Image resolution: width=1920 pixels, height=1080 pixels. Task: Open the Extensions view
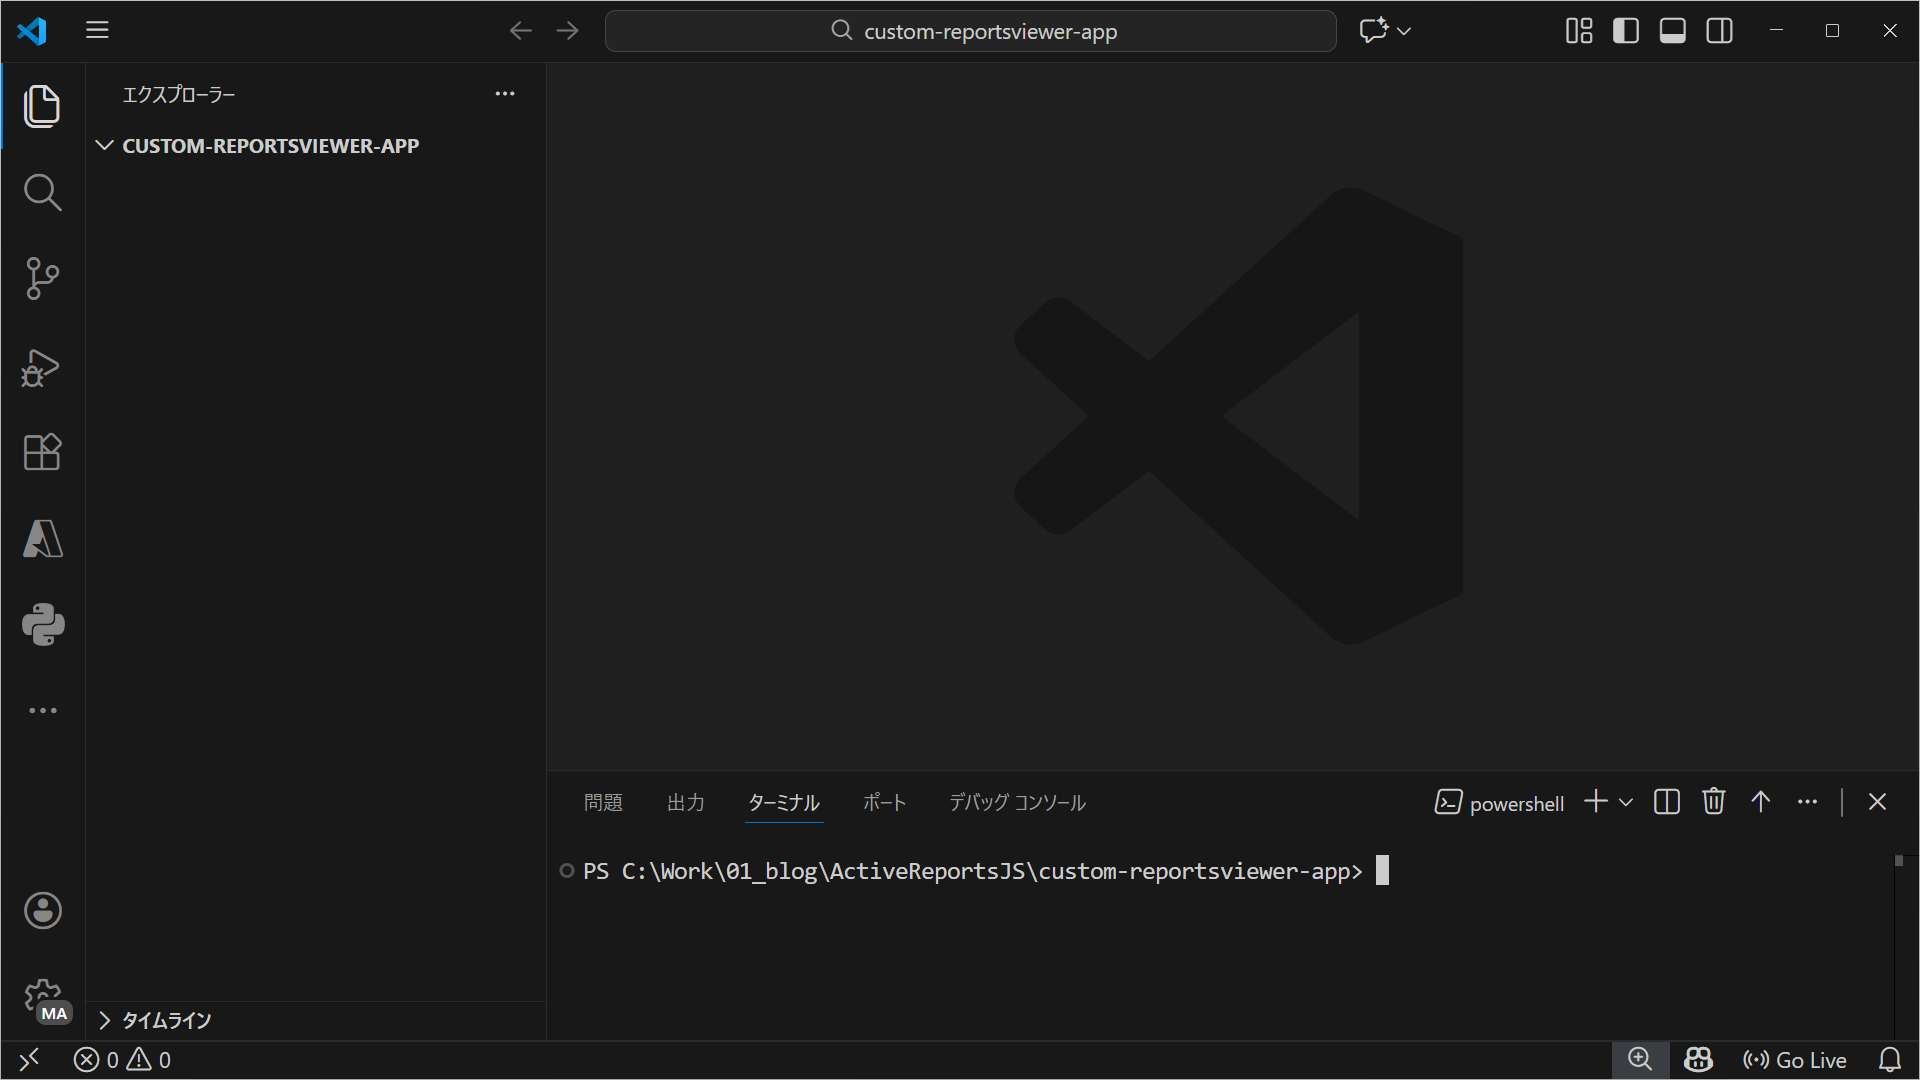42,453
